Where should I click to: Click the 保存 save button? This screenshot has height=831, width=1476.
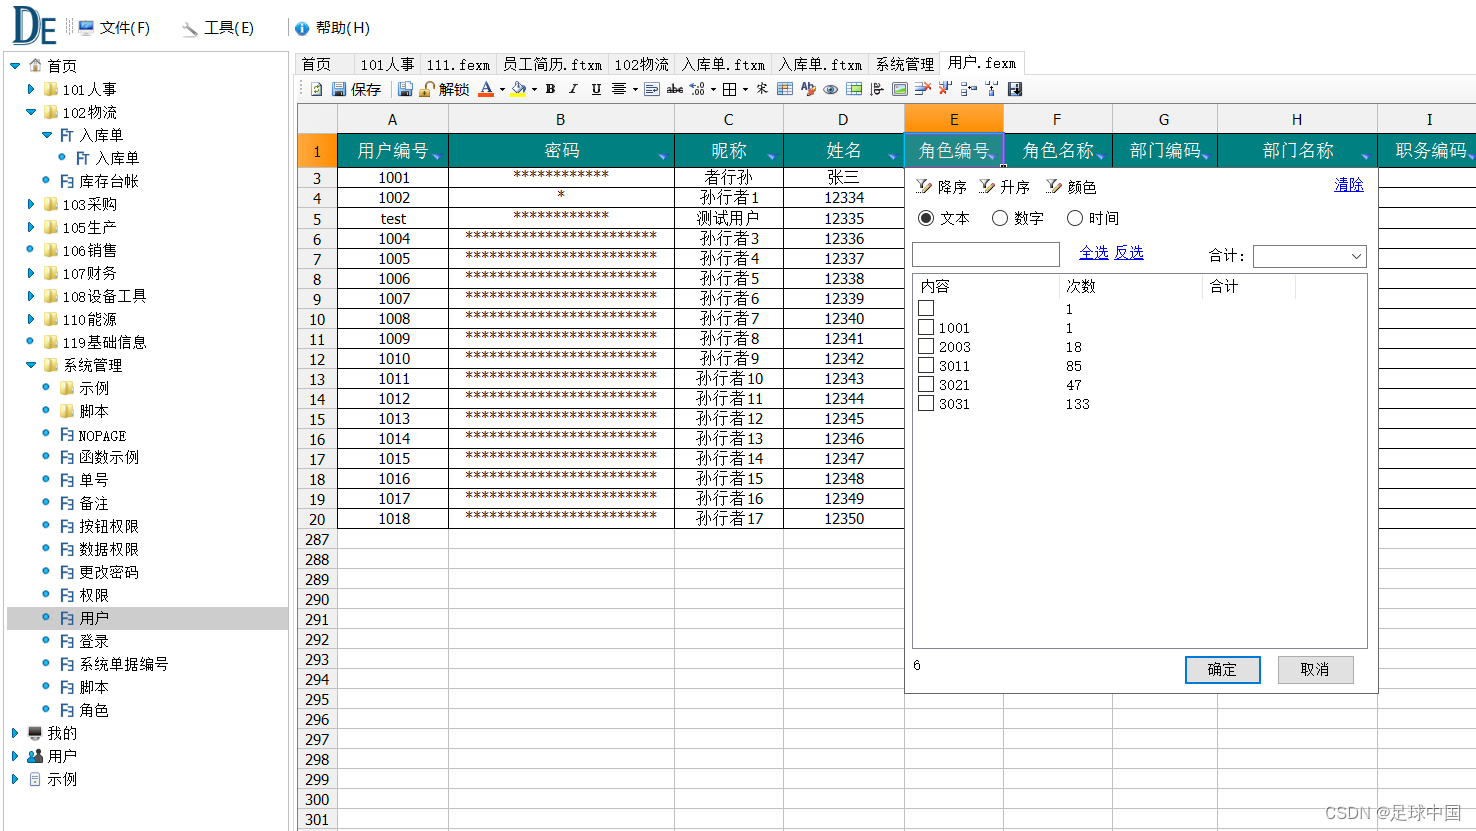356,89
